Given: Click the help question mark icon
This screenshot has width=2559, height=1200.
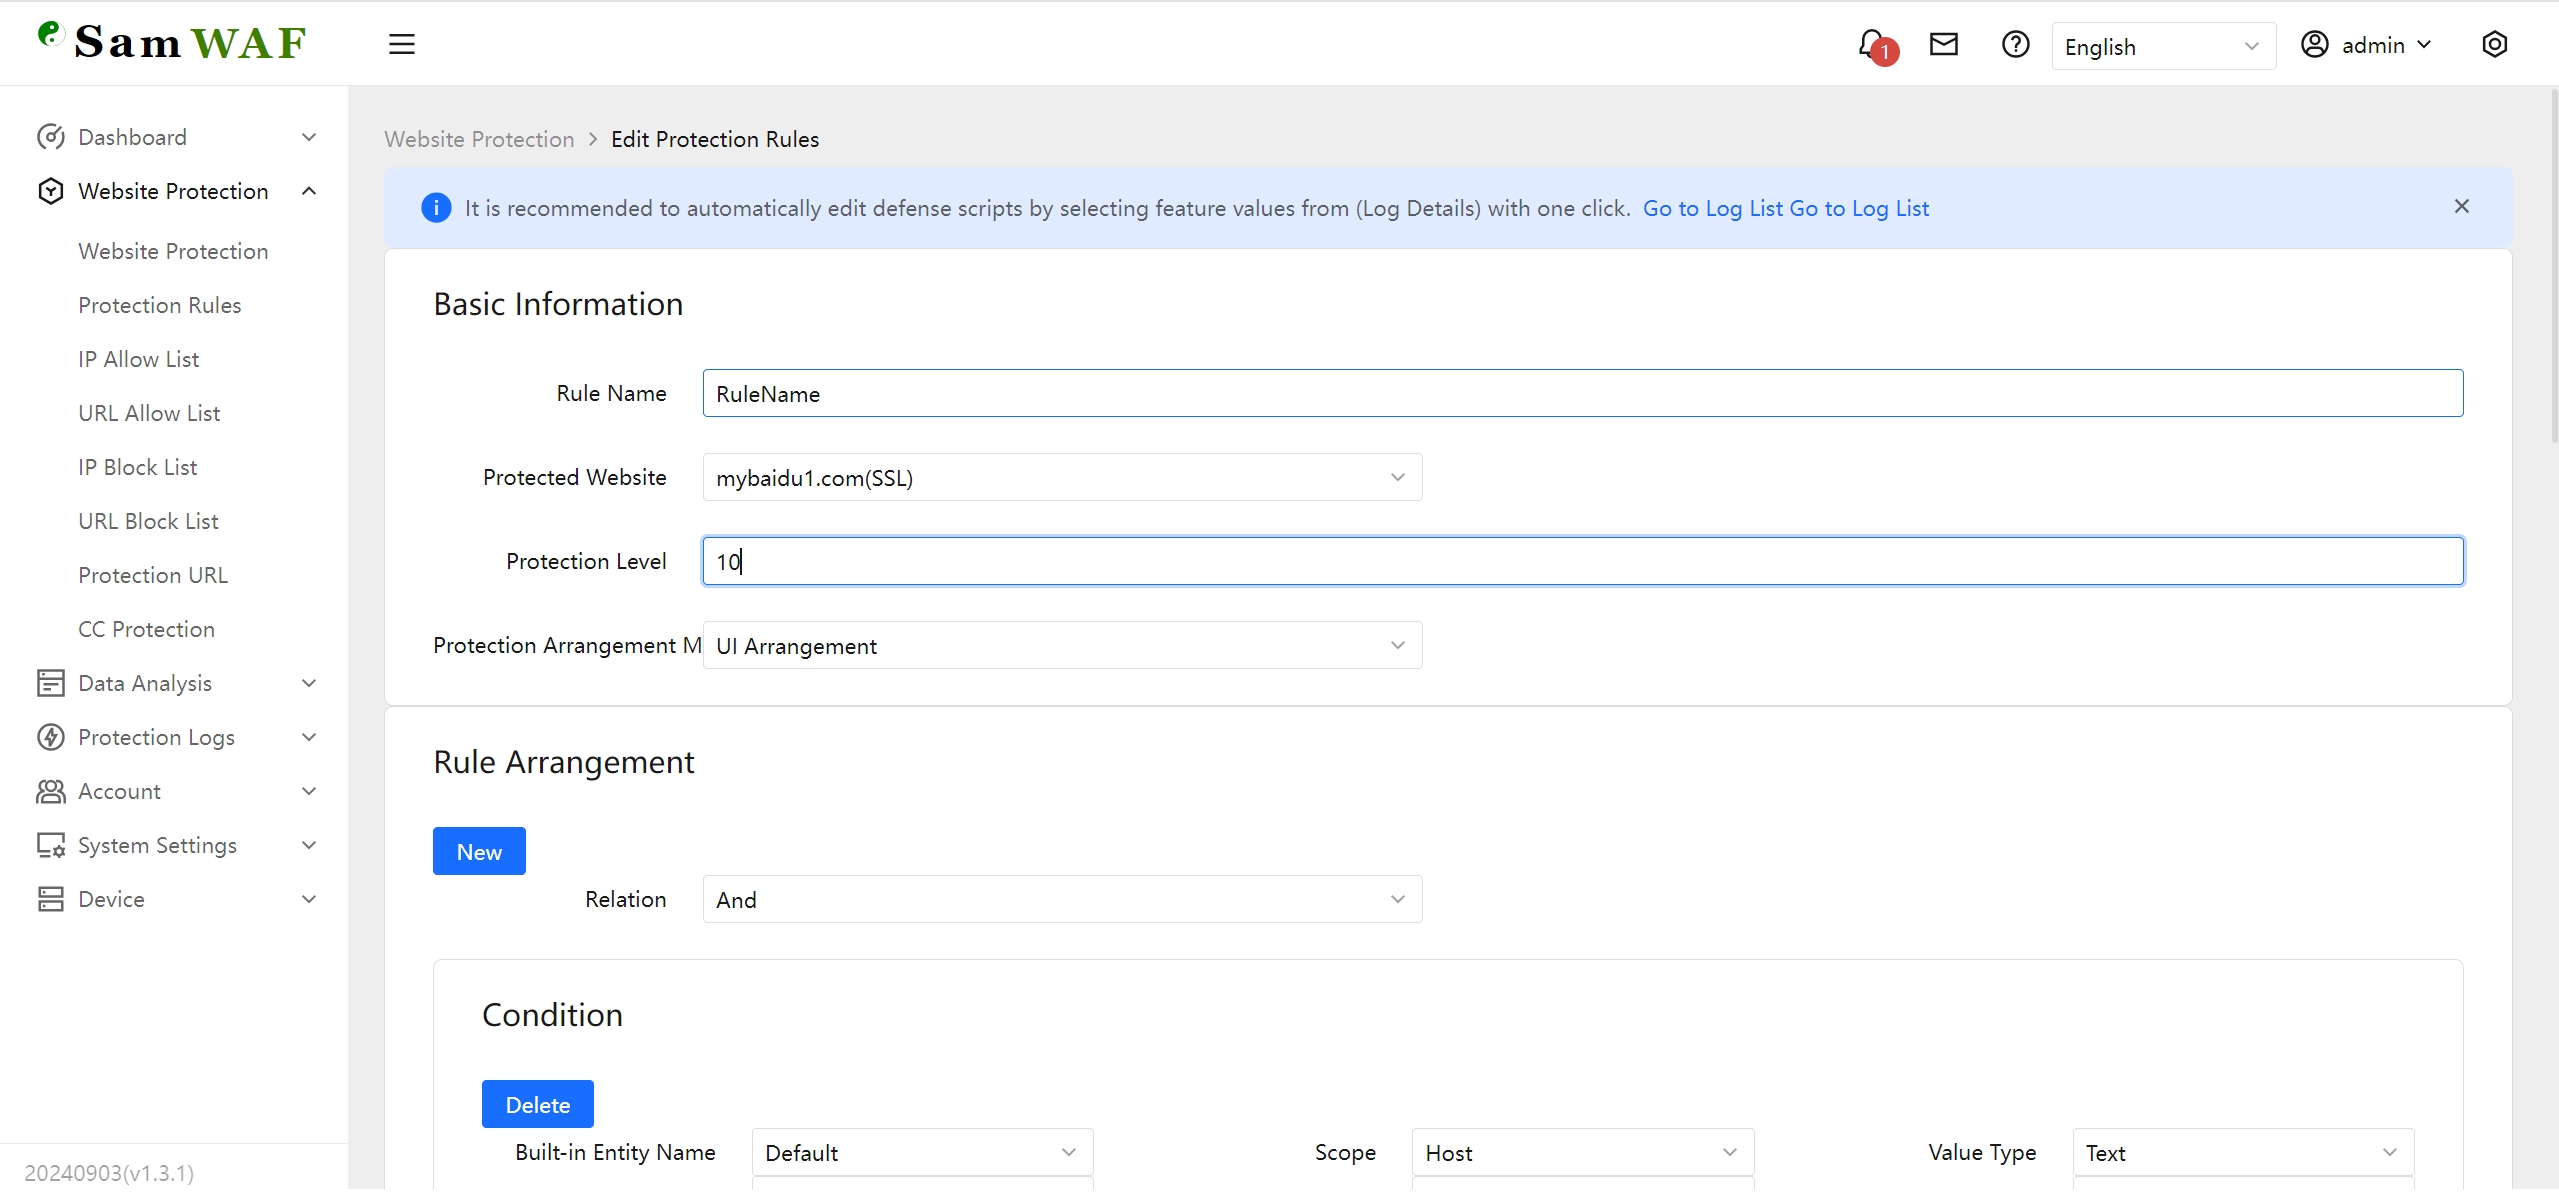Looking at the screenshot, I should click(x=2015, y=45).
